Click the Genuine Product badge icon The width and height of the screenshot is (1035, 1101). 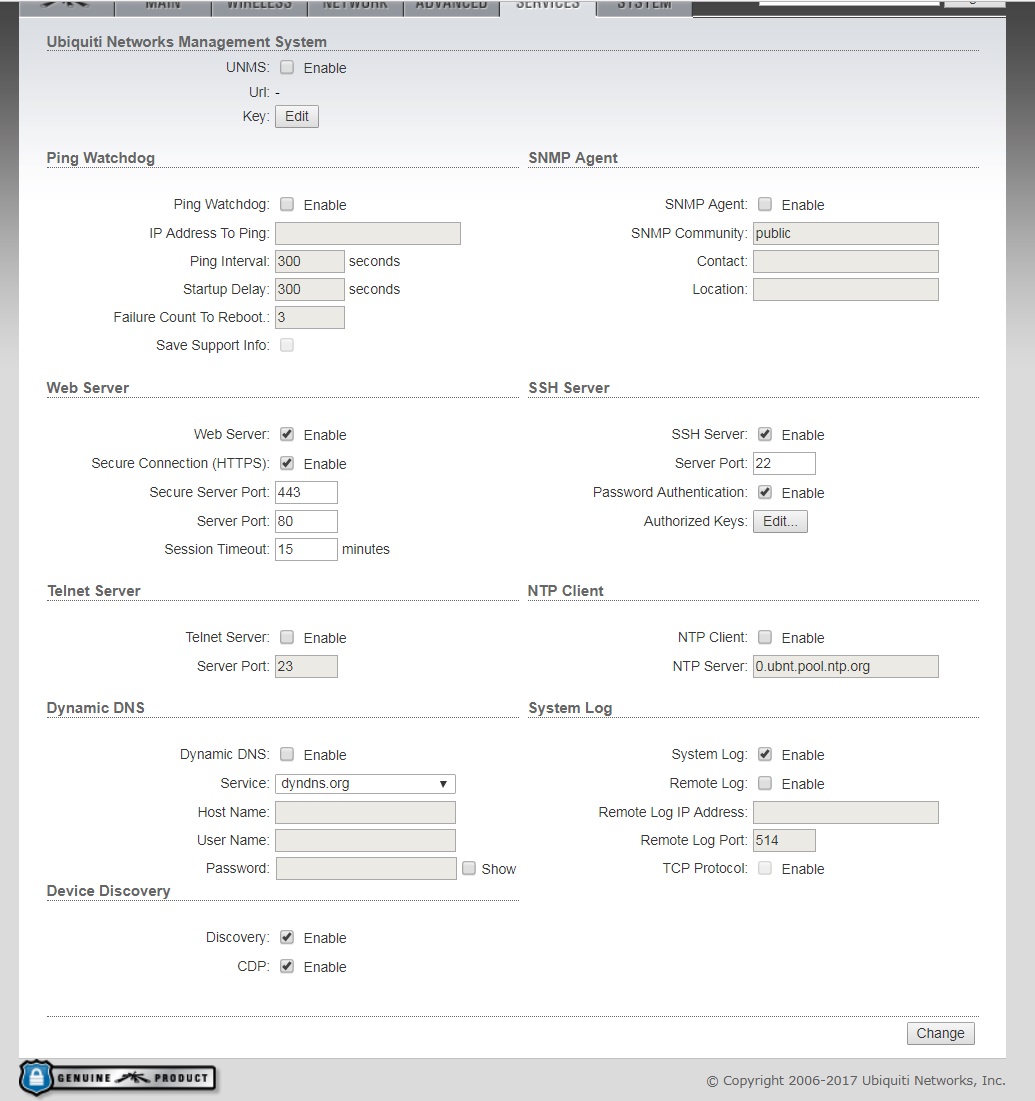click(x=117, y=1077)
